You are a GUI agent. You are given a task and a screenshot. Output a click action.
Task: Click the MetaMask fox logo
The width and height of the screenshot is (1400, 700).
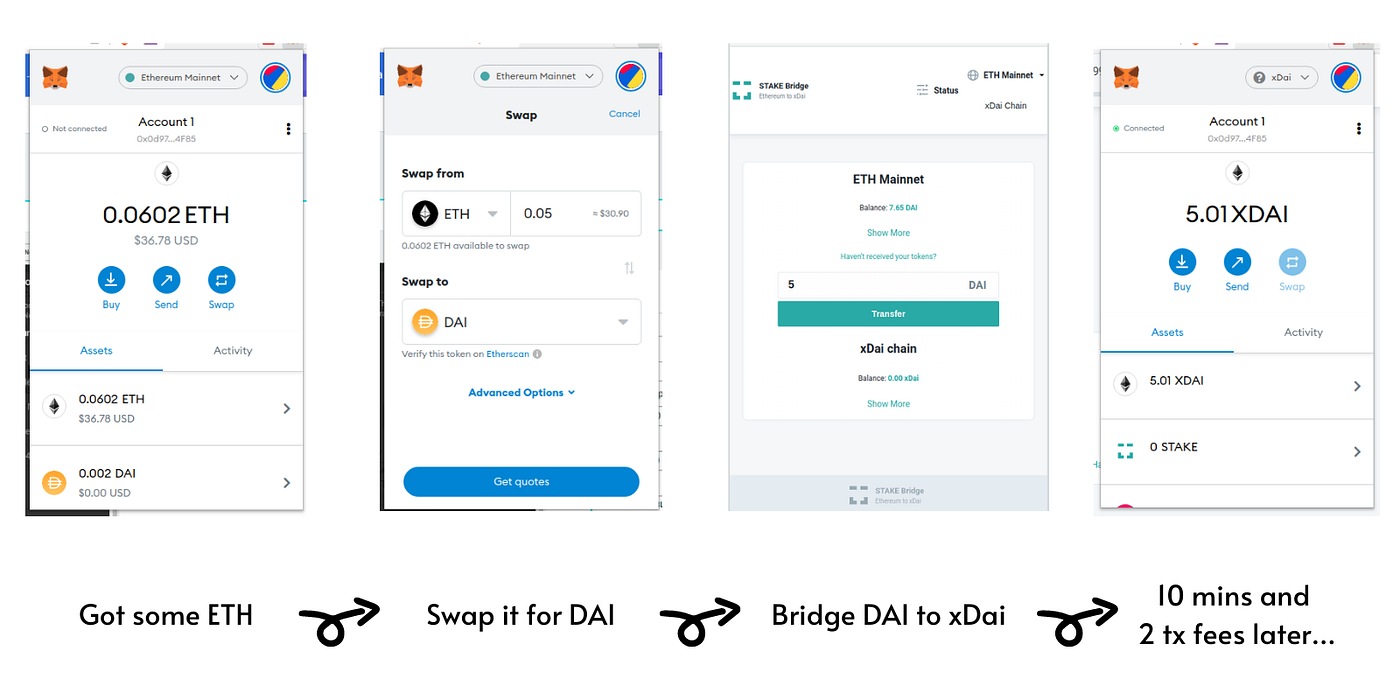point(55,76)
